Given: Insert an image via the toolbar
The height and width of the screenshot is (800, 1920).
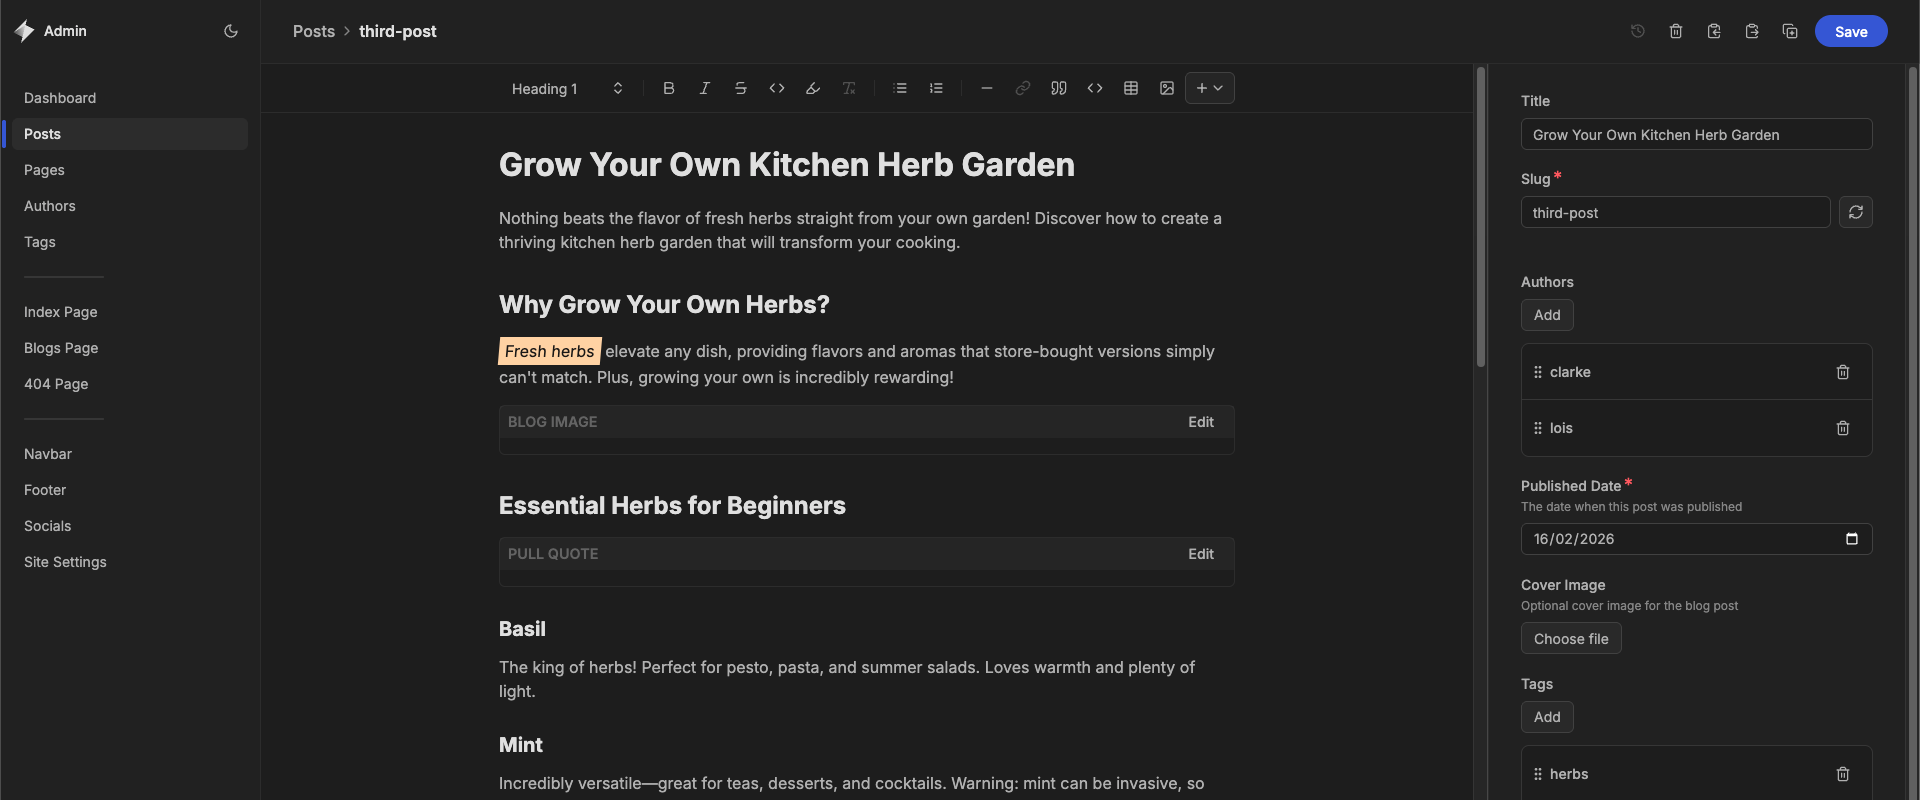Looking at the screenshot, I should 1166,88.
